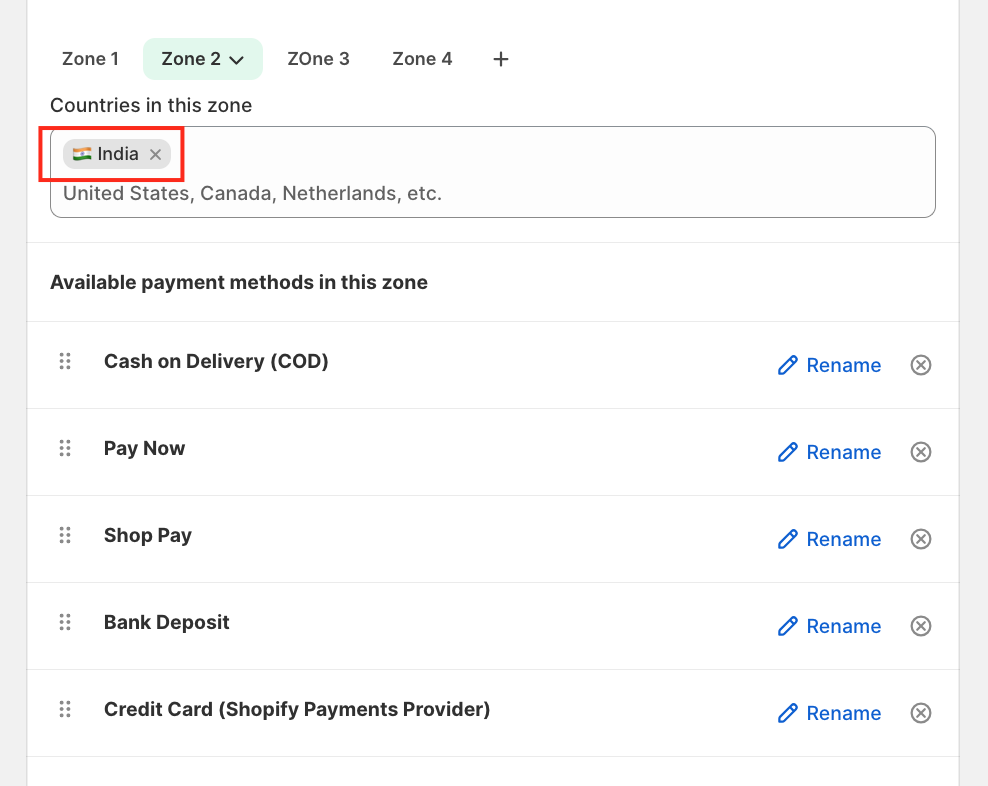Remove Cash on Delivery payment method
The image size is (988, 786).
coord(920,365)
